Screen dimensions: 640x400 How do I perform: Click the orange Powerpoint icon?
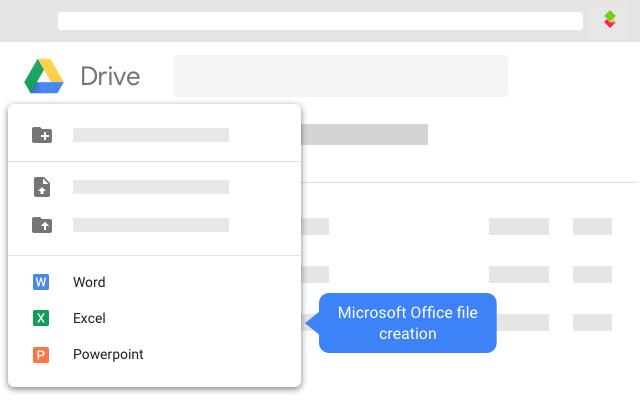pyautogui.click(x=41, y=354)
